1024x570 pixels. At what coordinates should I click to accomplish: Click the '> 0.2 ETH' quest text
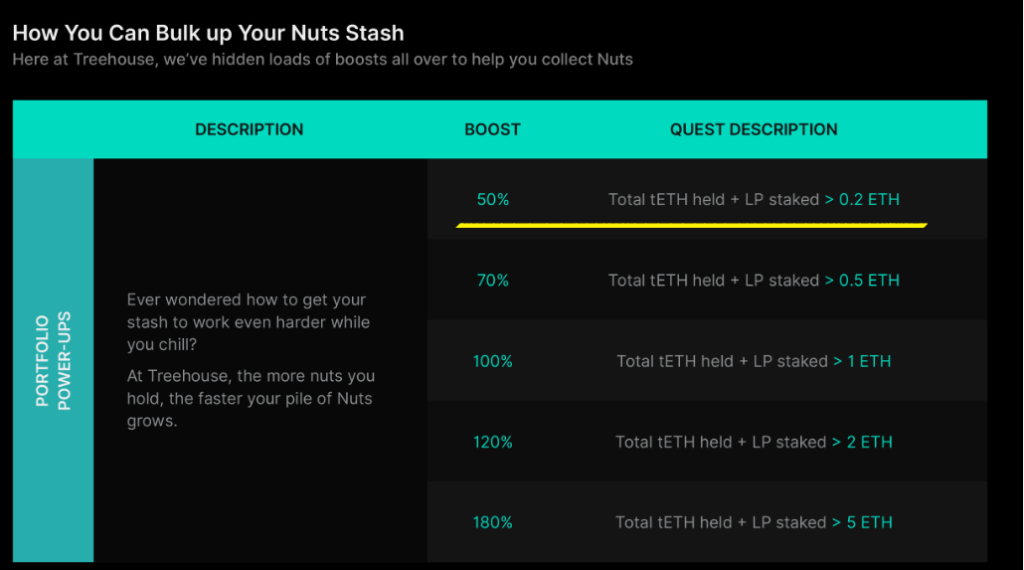click(x=862, y=199)
